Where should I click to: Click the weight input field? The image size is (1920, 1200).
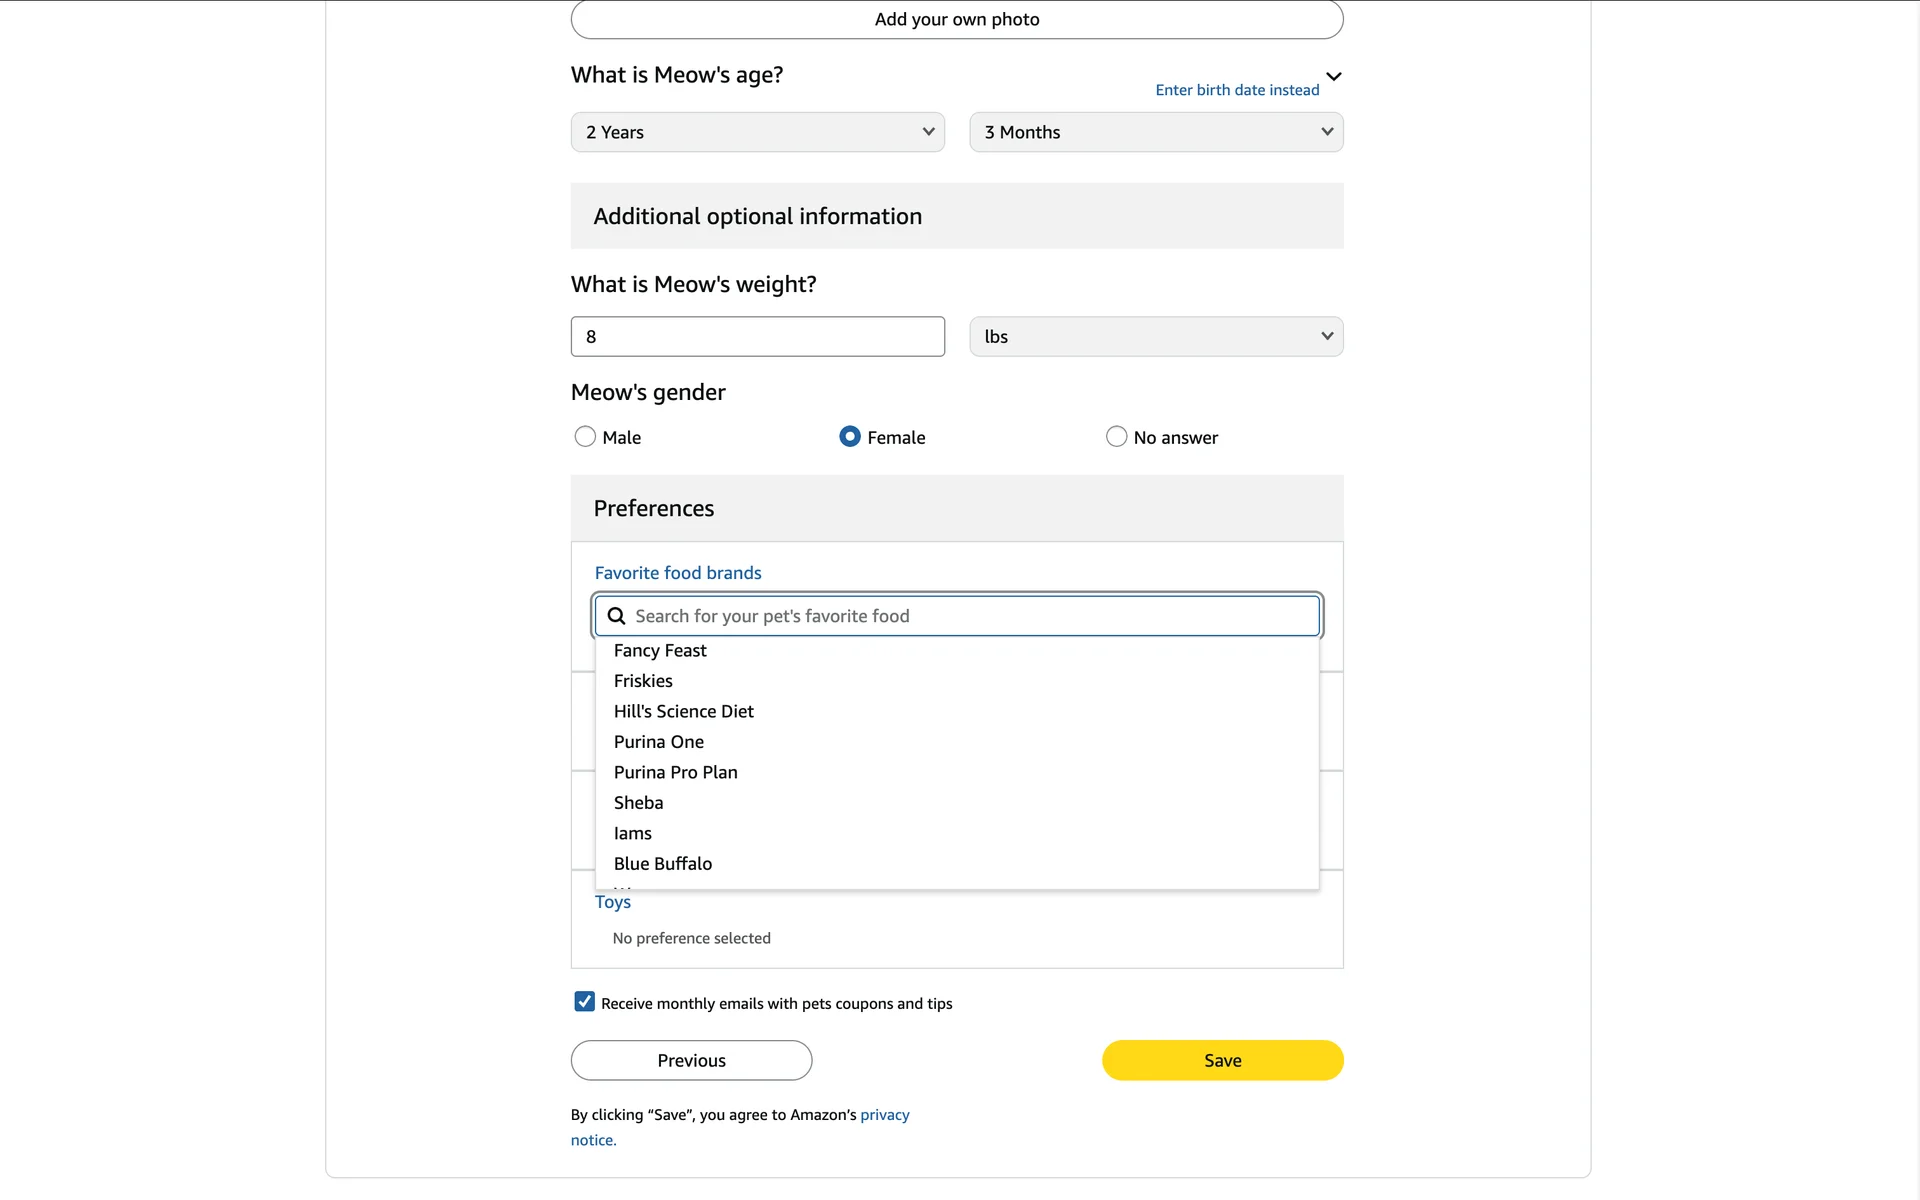point(757,337)
